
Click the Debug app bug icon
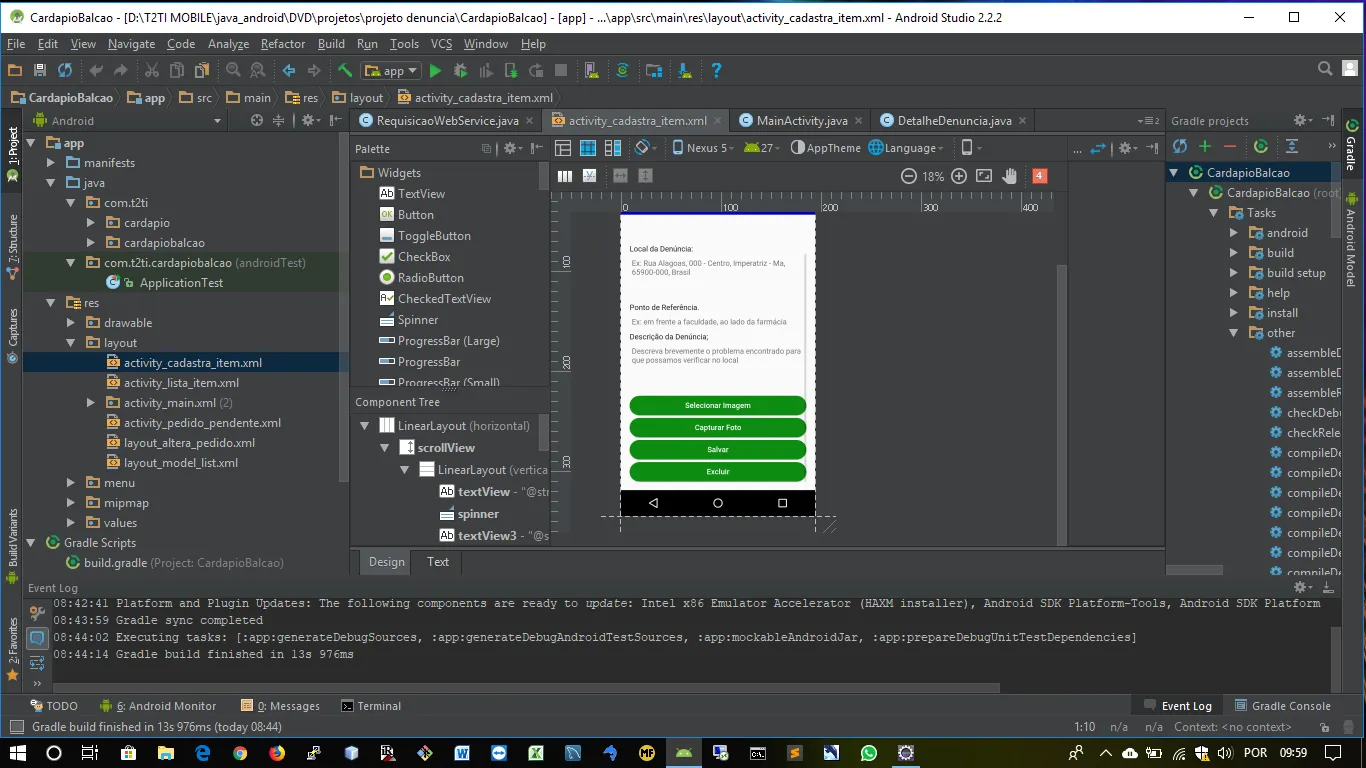point(460,71)
